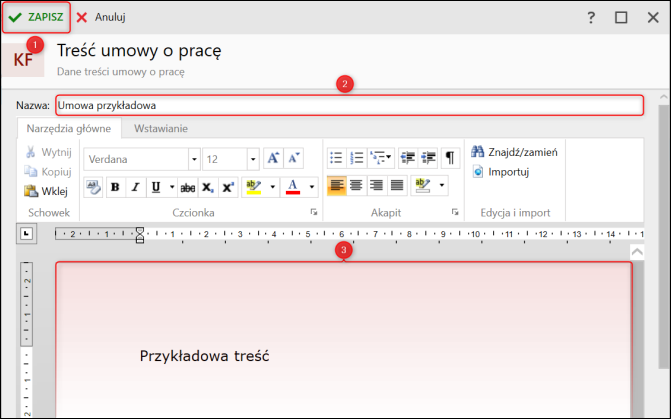Expand paragraph shading dropdown arrow
671x419 pixels.
[442, 185]
